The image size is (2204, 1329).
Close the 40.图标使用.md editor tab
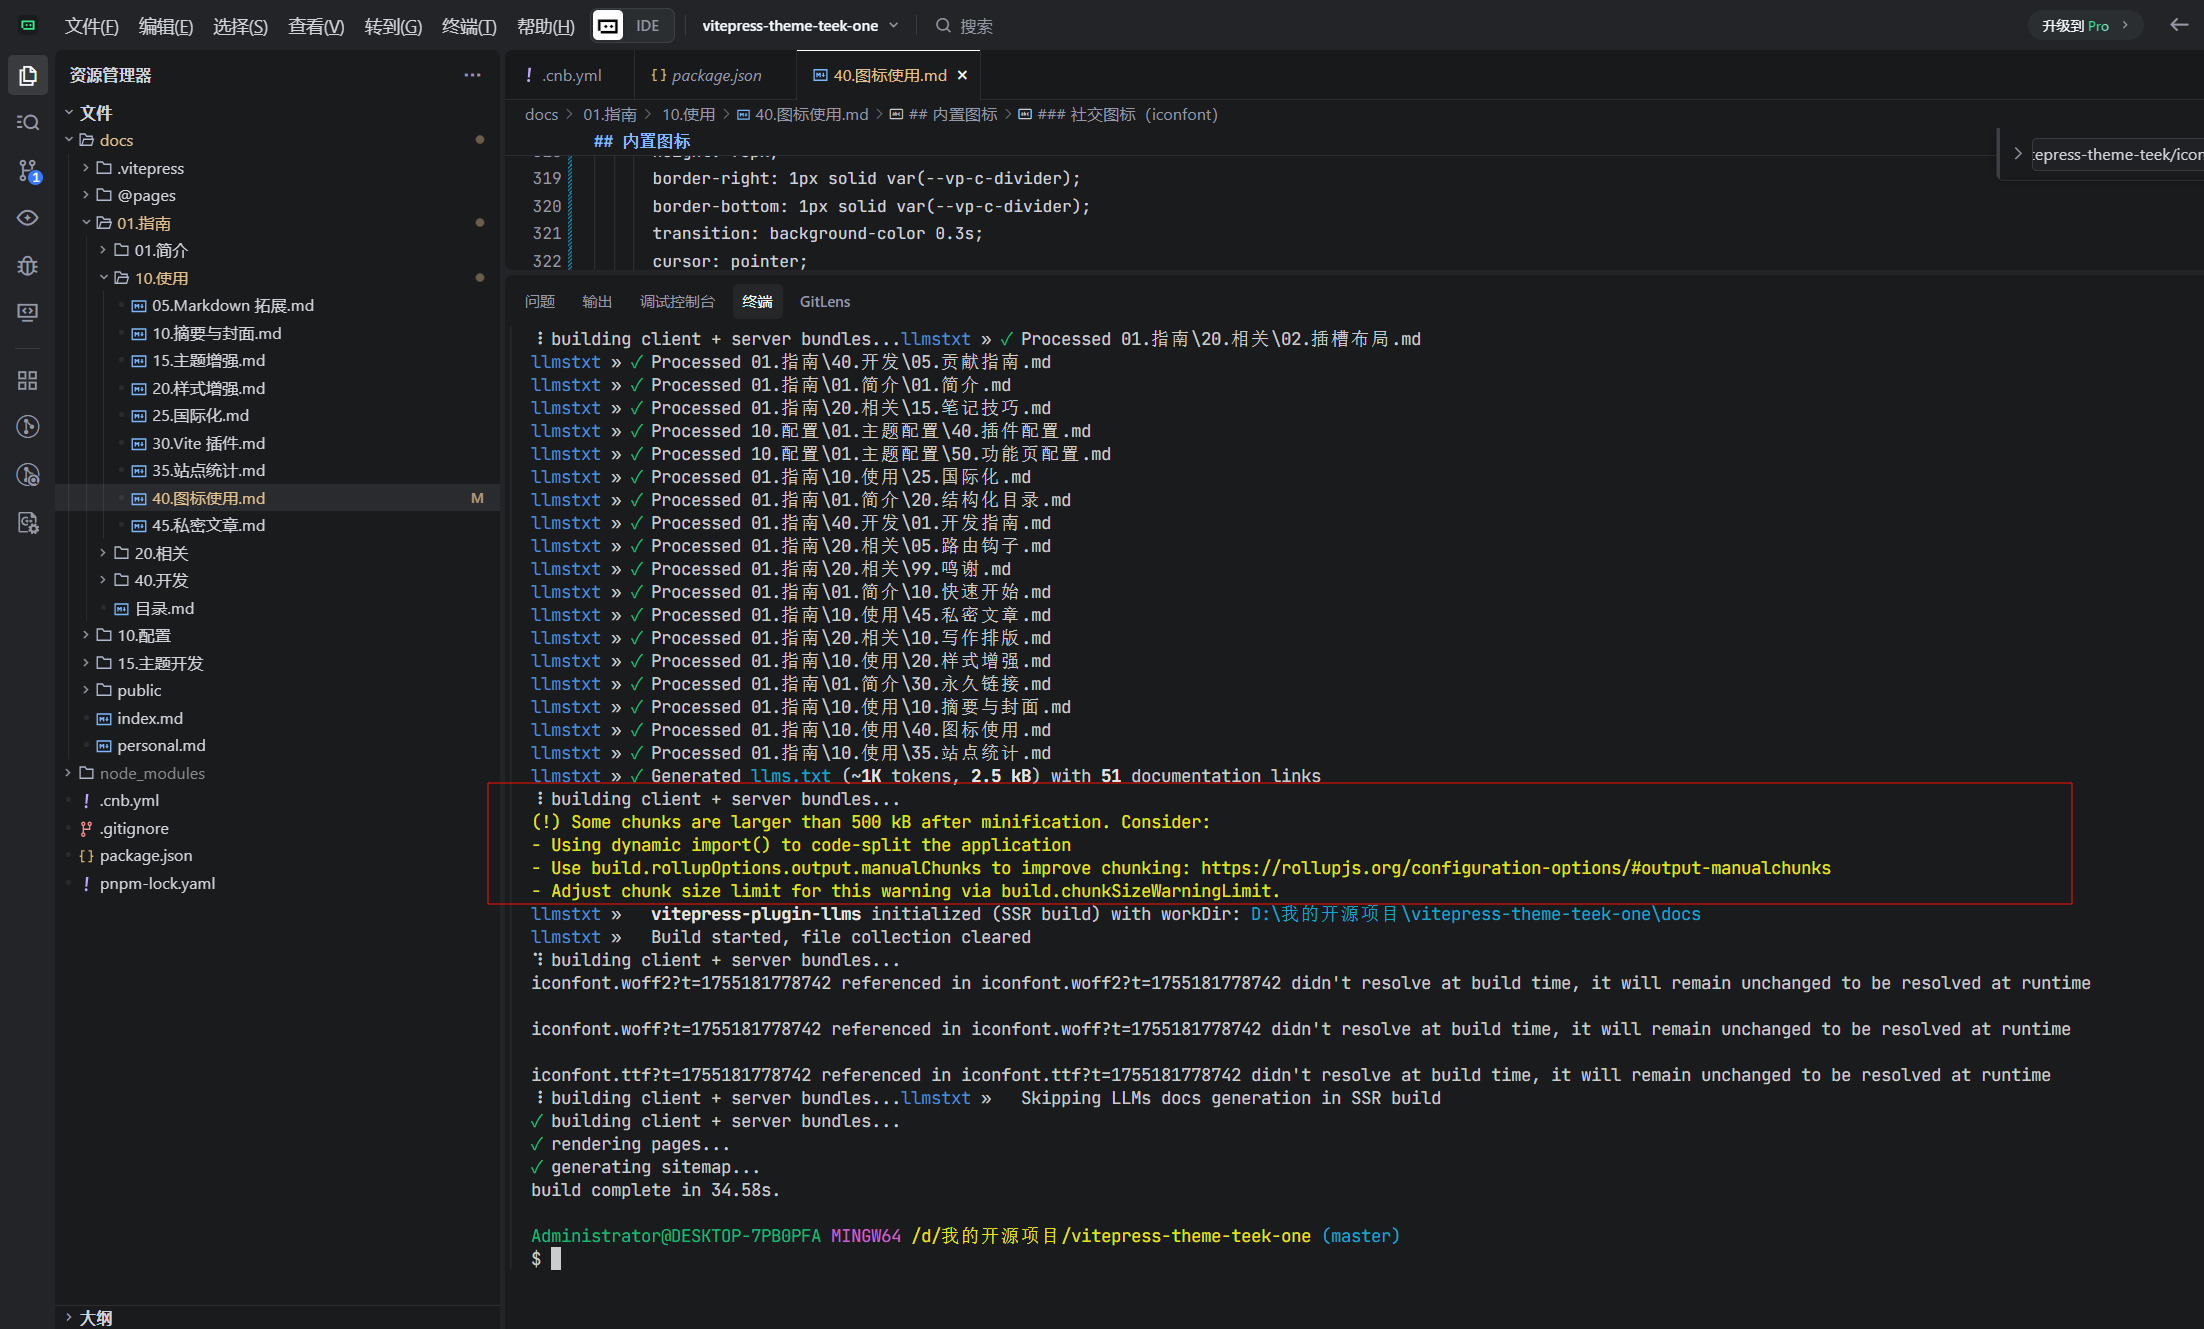tap(962, 75)
